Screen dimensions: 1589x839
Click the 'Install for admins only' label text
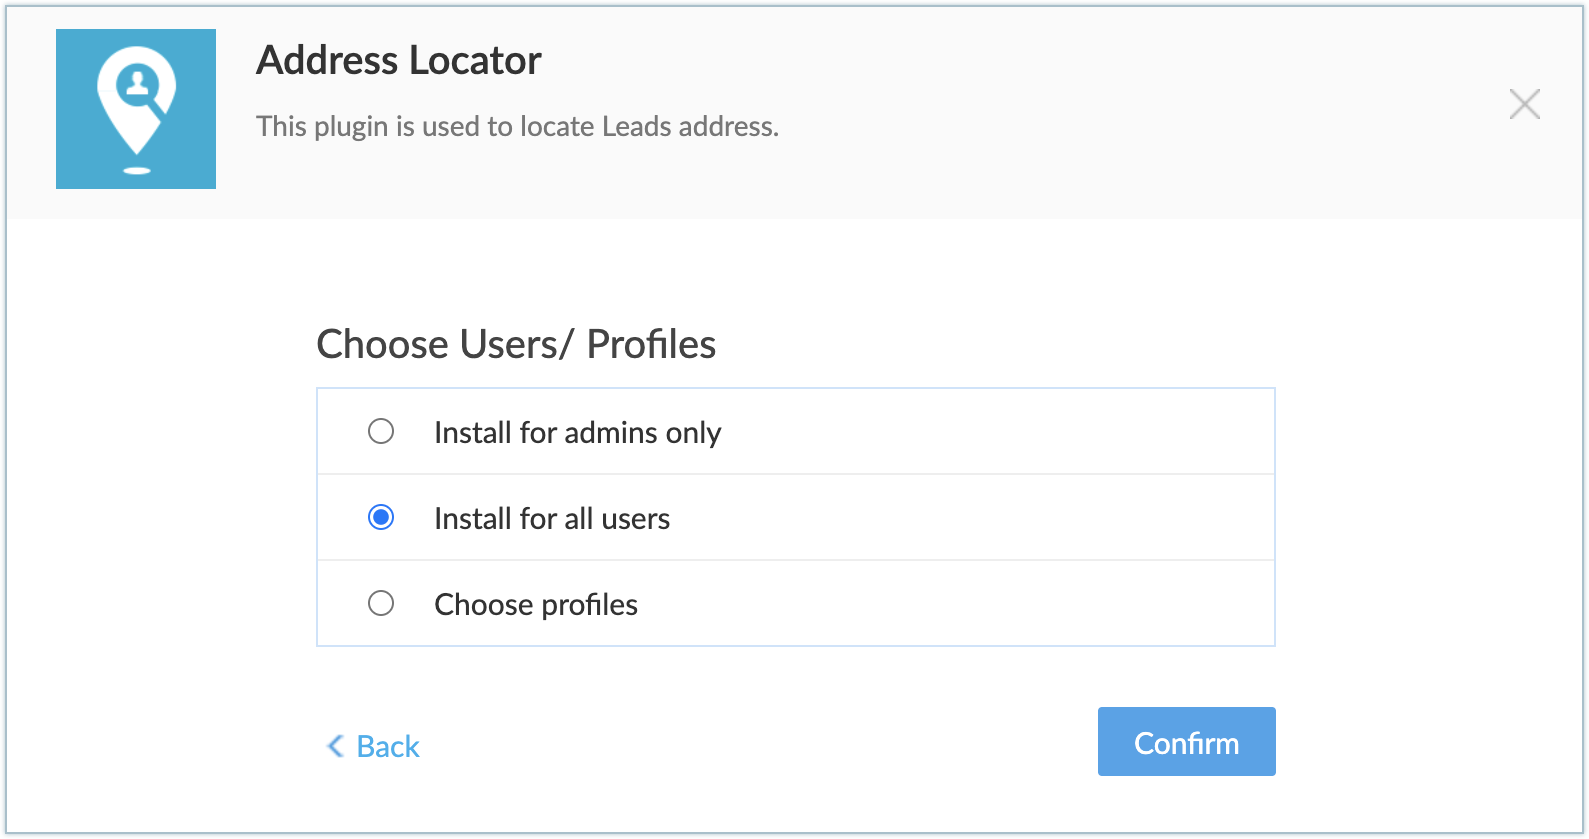click(x=577, y=433)
